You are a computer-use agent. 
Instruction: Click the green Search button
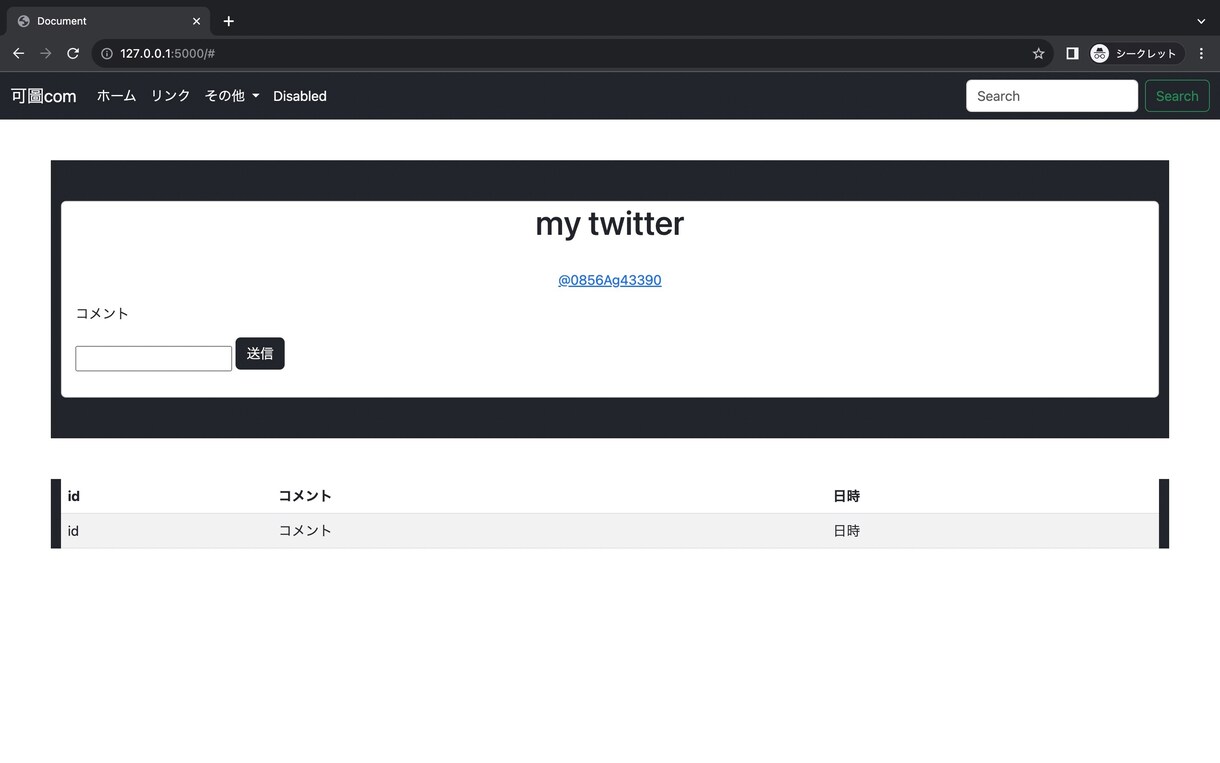point(1177,96)
